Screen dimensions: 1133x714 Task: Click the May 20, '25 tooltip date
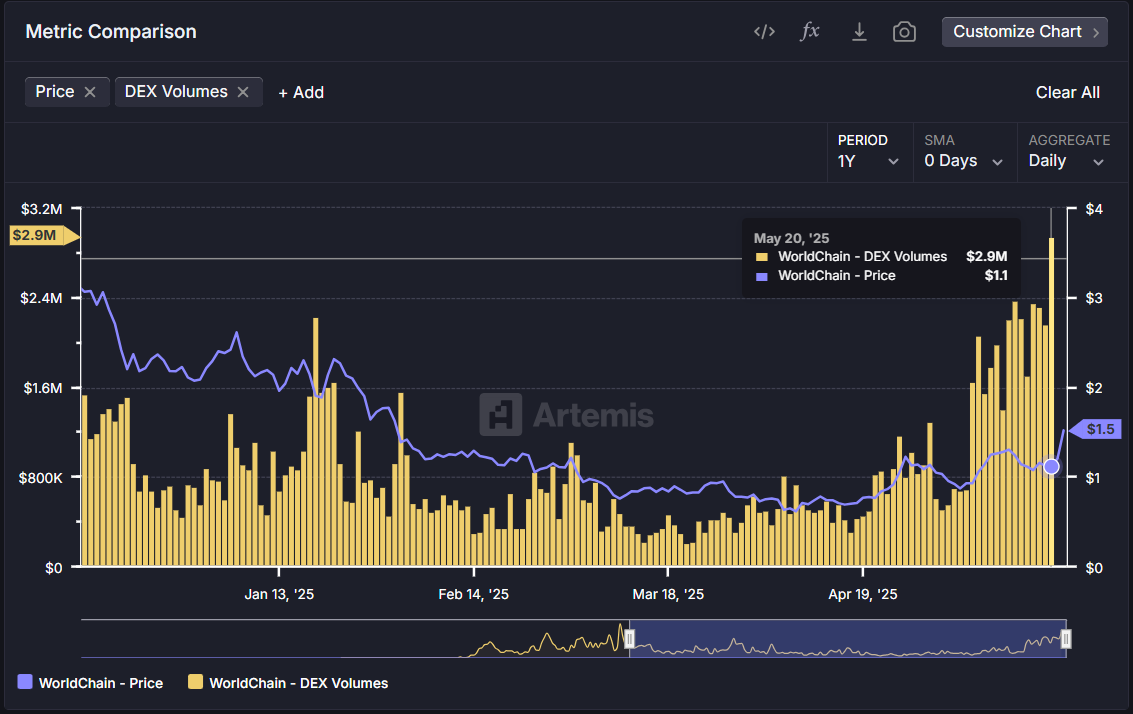tap(791, 238)
